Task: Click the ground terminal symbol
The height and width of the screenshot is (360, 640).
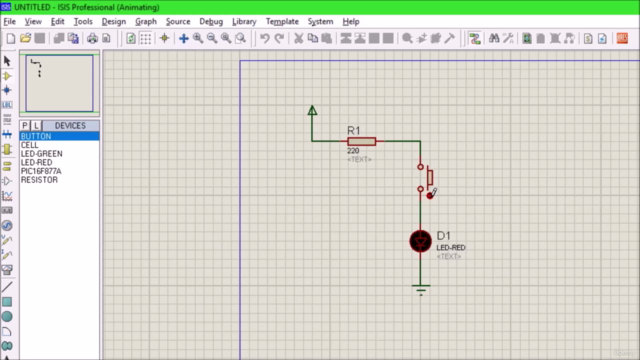Action: [x=421, y=289]
